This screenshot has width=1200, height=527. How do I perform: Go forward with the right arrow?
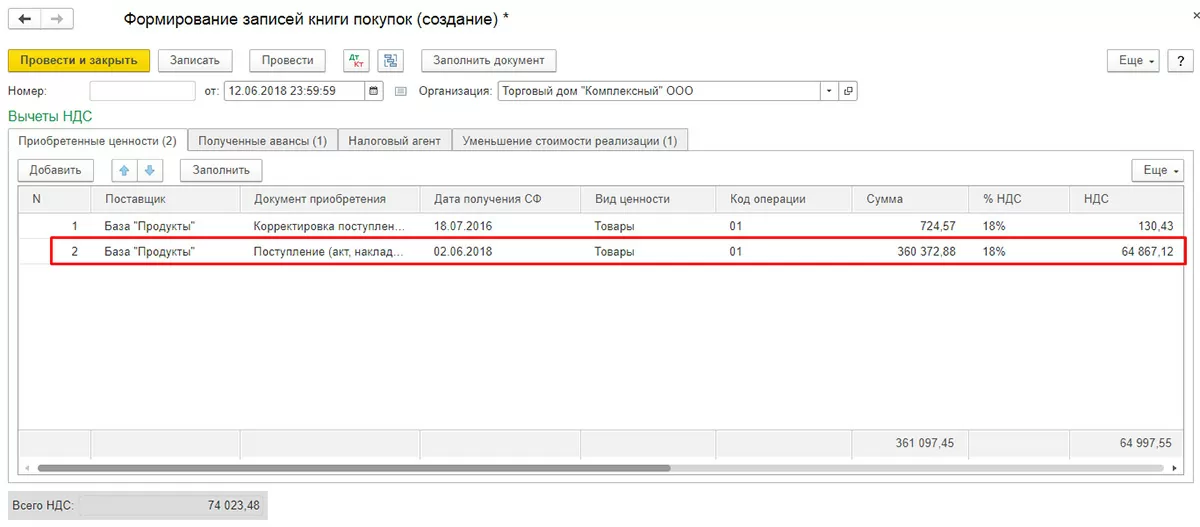56,19
